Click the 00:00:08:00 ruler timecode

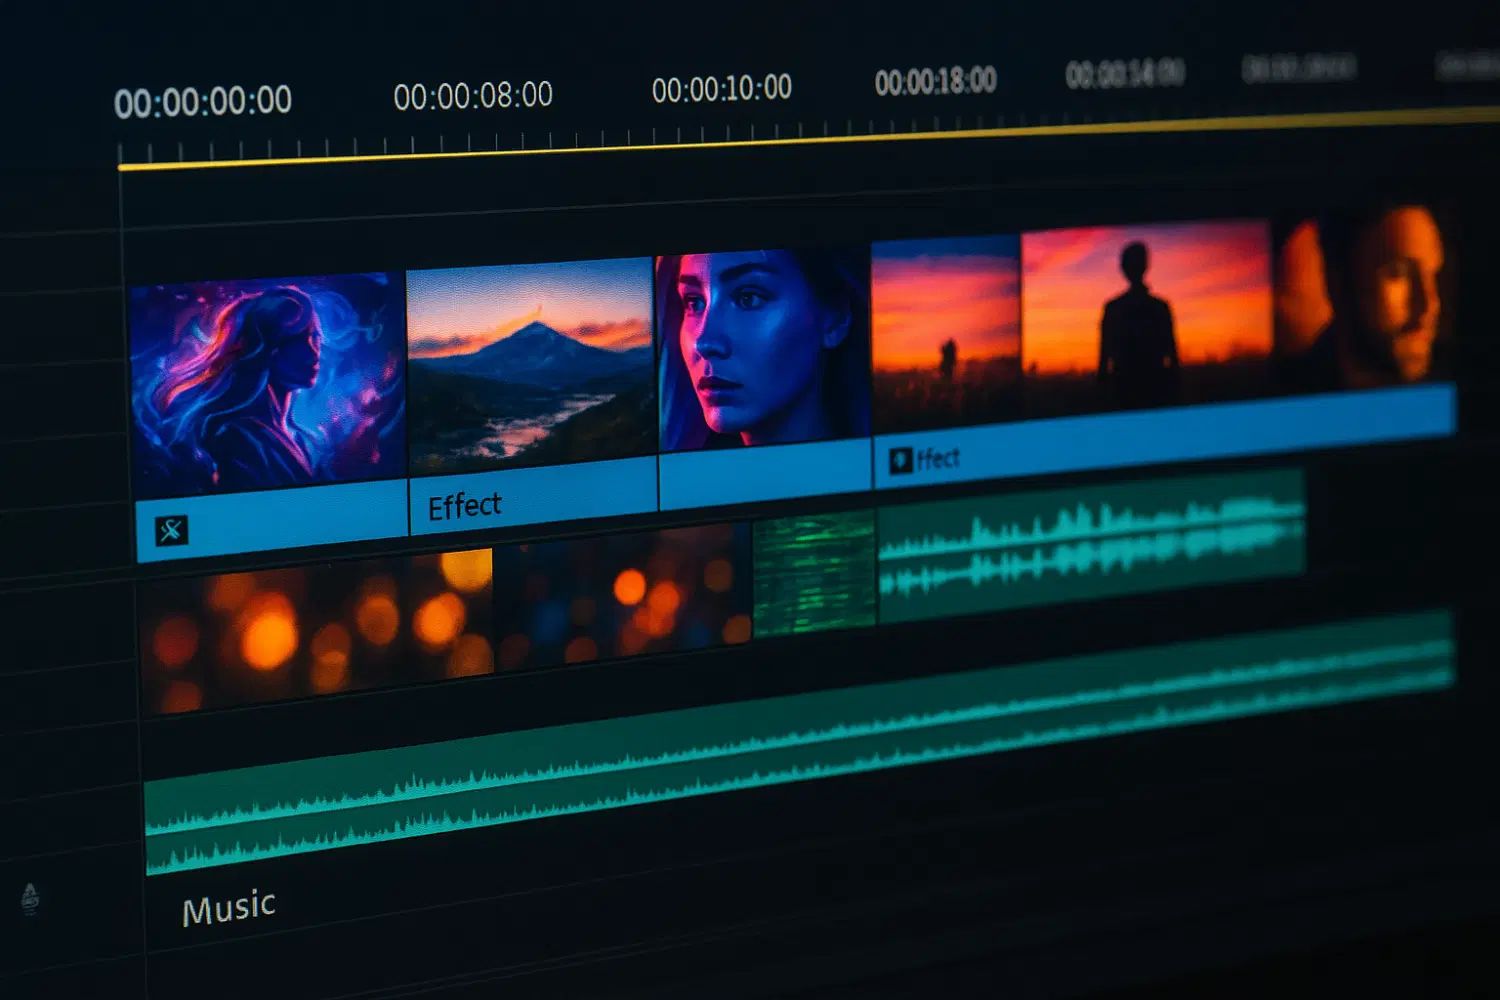tap(473, 95)
